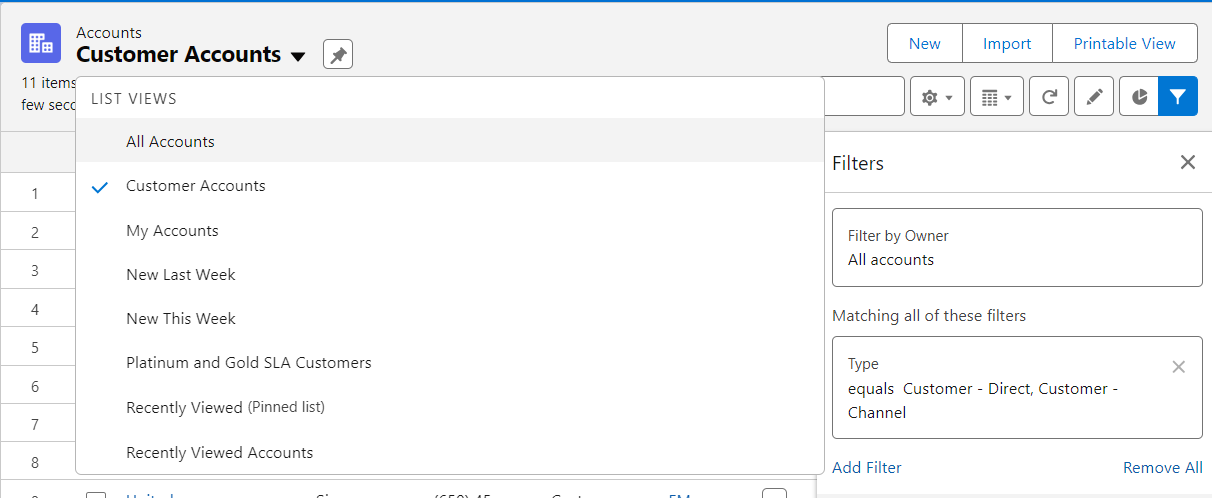The image size is (1212, 498).
Task: Open Recently Viewed Accounts view
Action: (x=450, y=452)
